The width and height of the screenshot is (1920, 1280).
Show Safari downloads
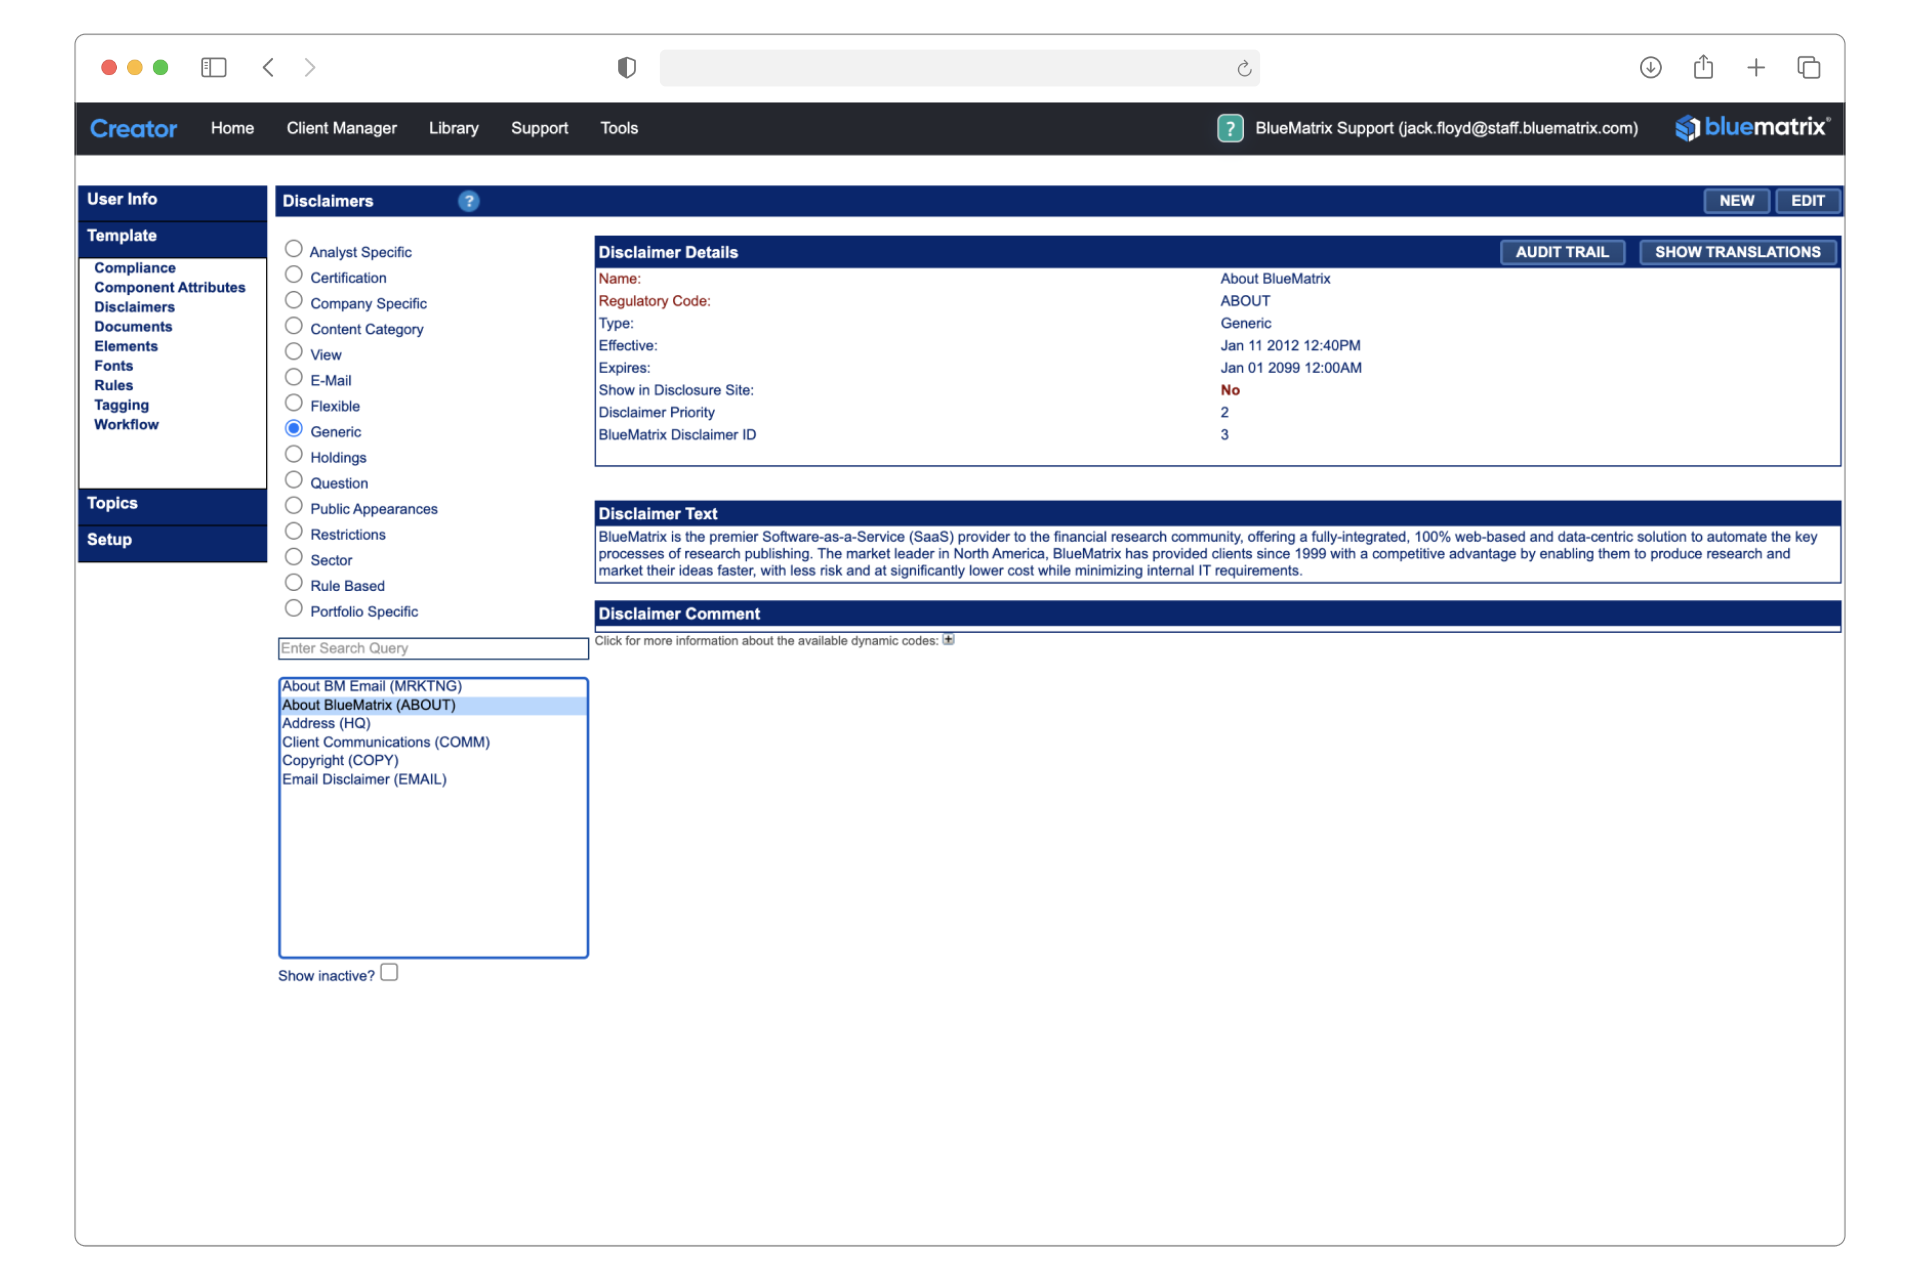tap(1651, 67)
